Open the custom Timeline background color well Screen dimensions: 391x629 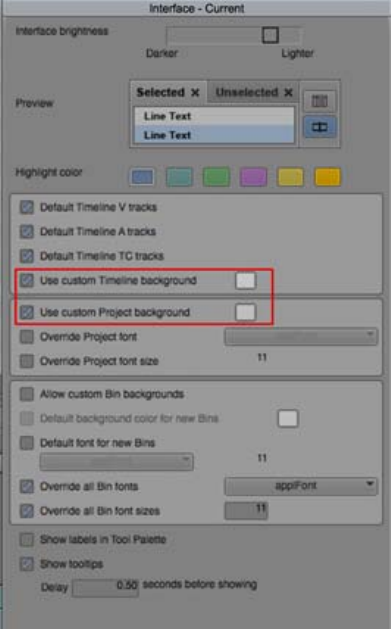(245, 280)
